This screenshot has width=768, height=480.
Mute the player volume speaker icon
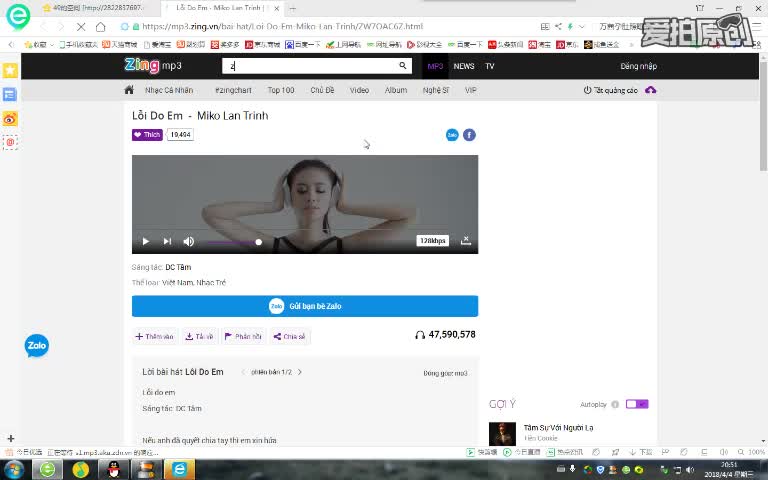pos(188,241)
